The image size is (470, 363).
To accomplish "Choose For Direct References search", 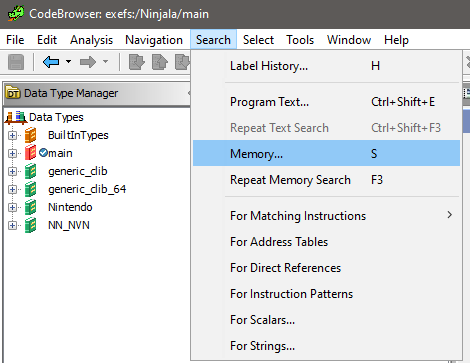I will (x=326, y=268).
